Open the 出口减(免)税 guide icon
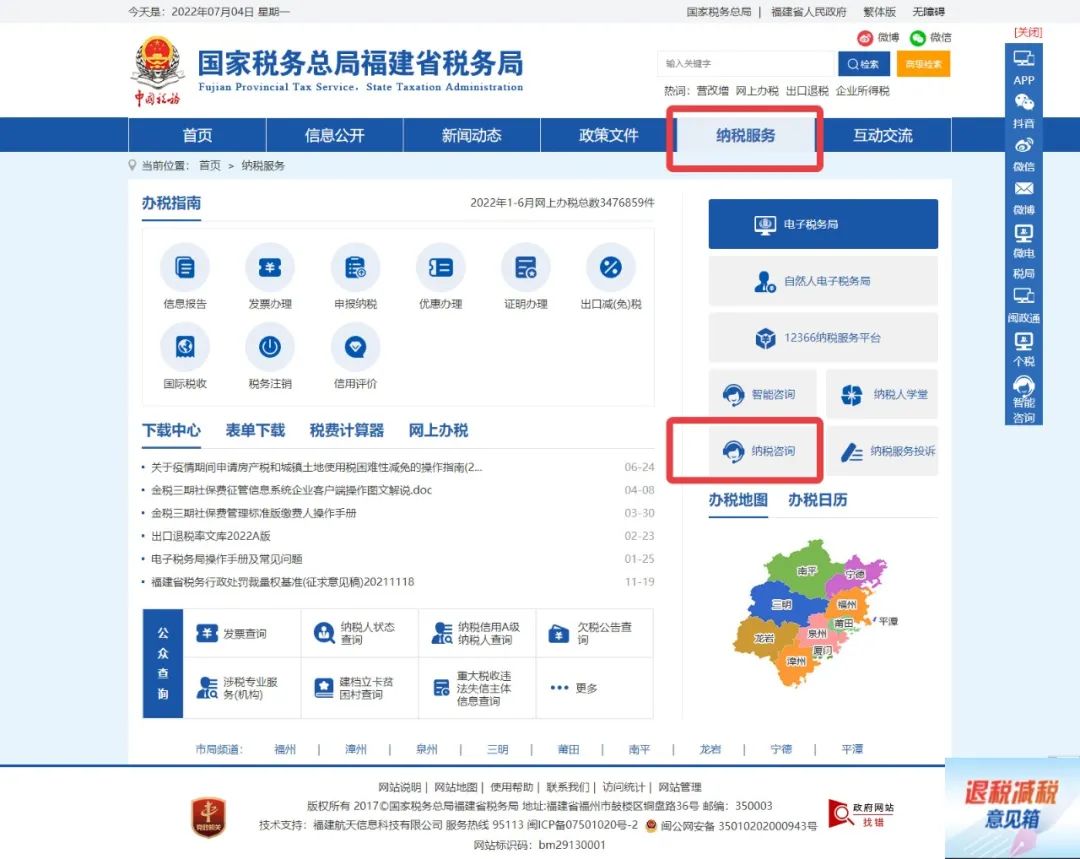Viewport: 1080px width, 859px height. click(x=611, y=267)
